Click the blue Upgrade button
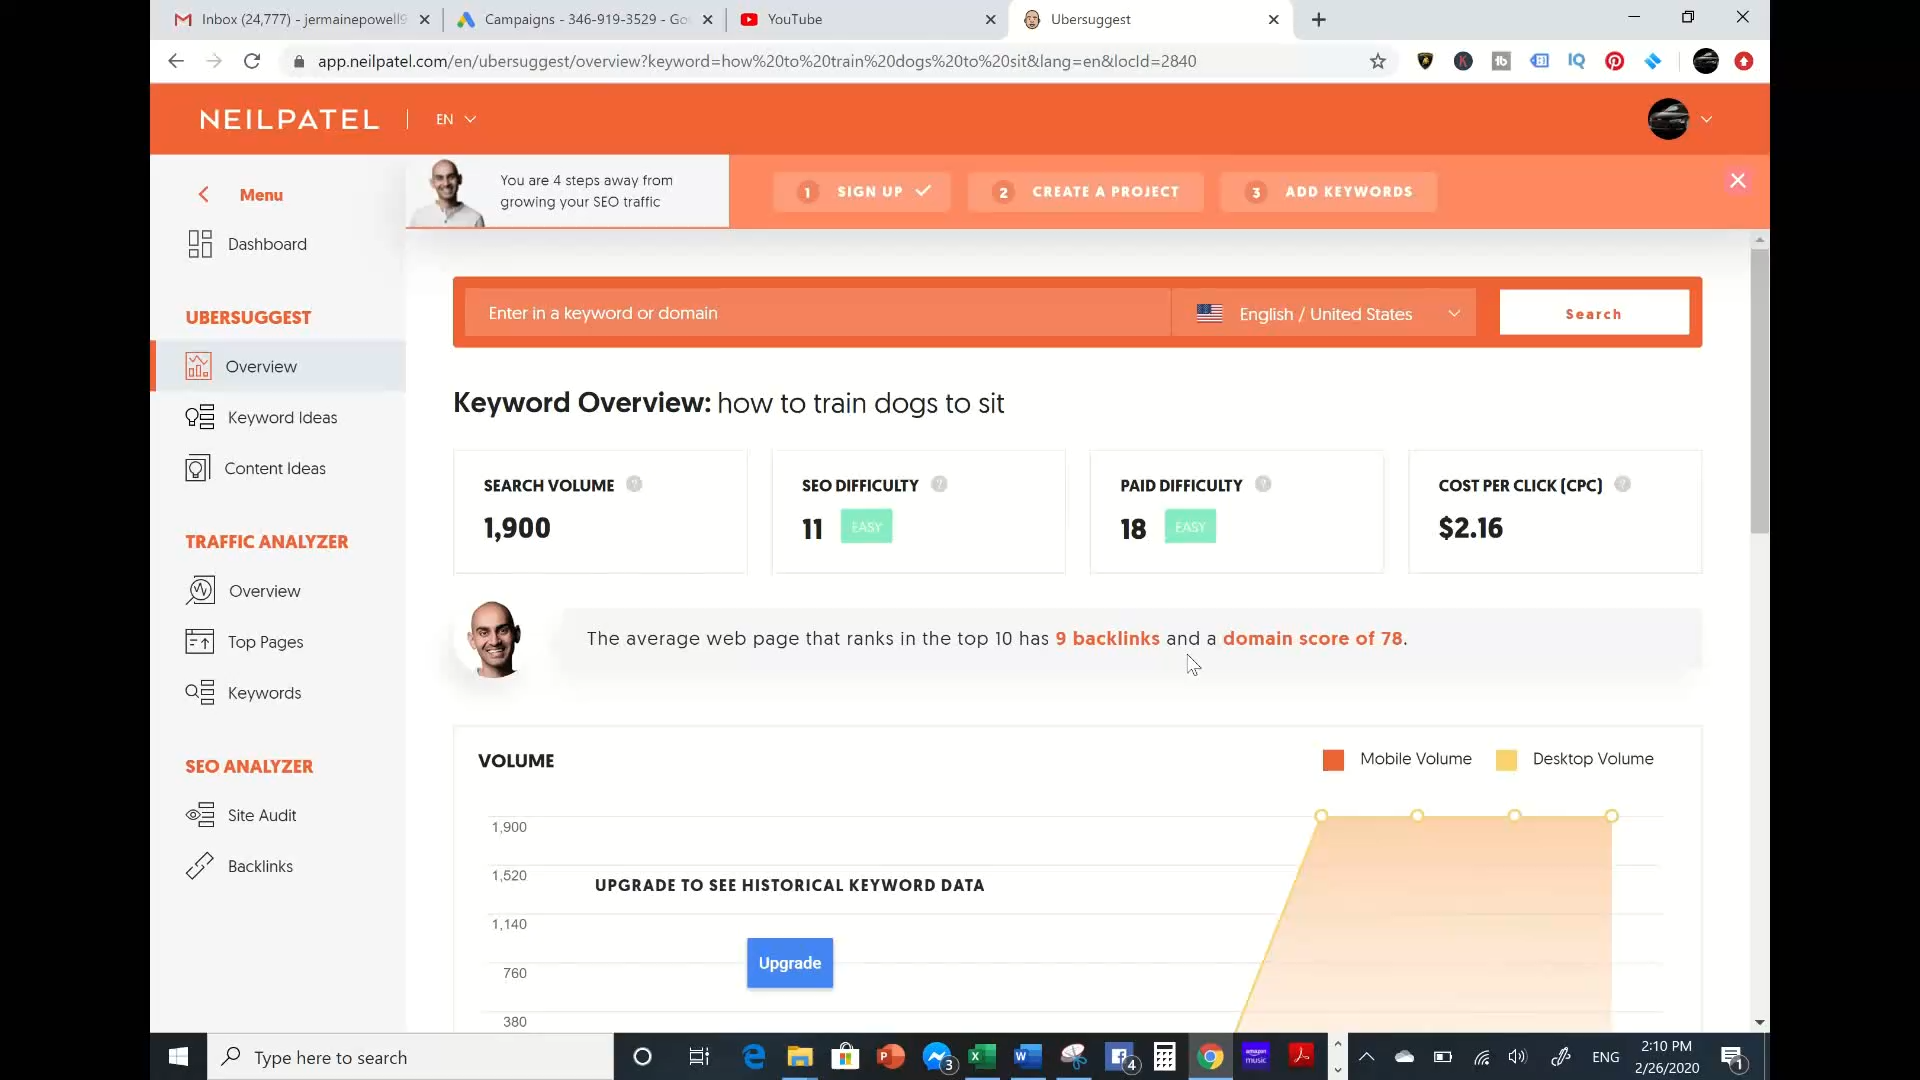The height and width of the screenshot is (1080, 1920). pos(790,963)
